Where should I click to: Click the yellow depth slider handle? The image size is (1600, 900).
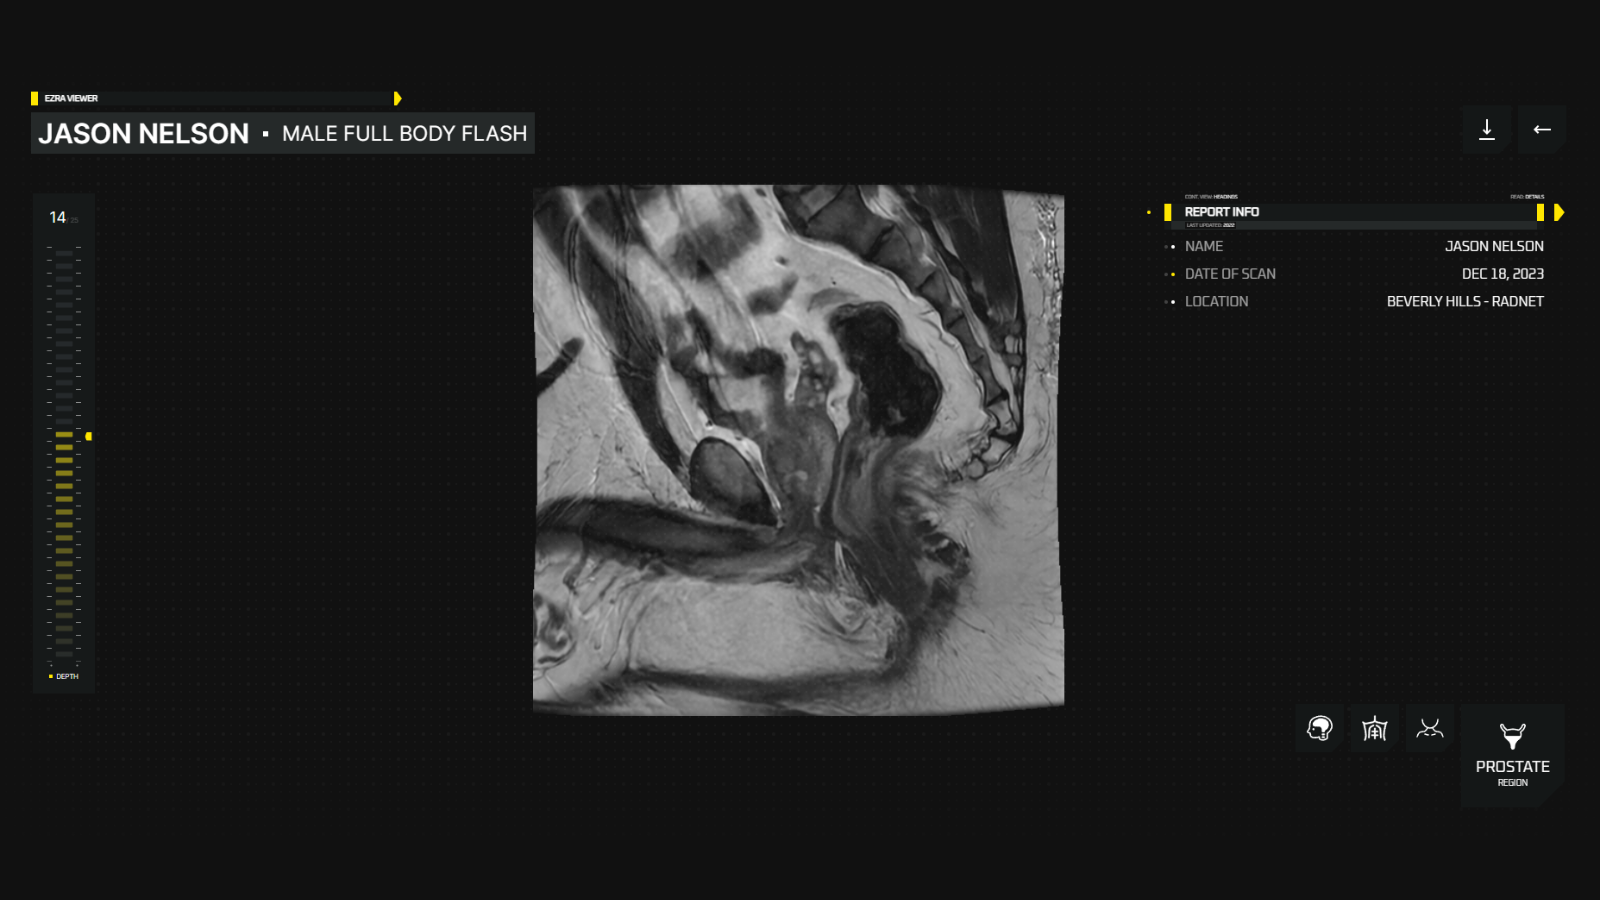click(89, 436)
